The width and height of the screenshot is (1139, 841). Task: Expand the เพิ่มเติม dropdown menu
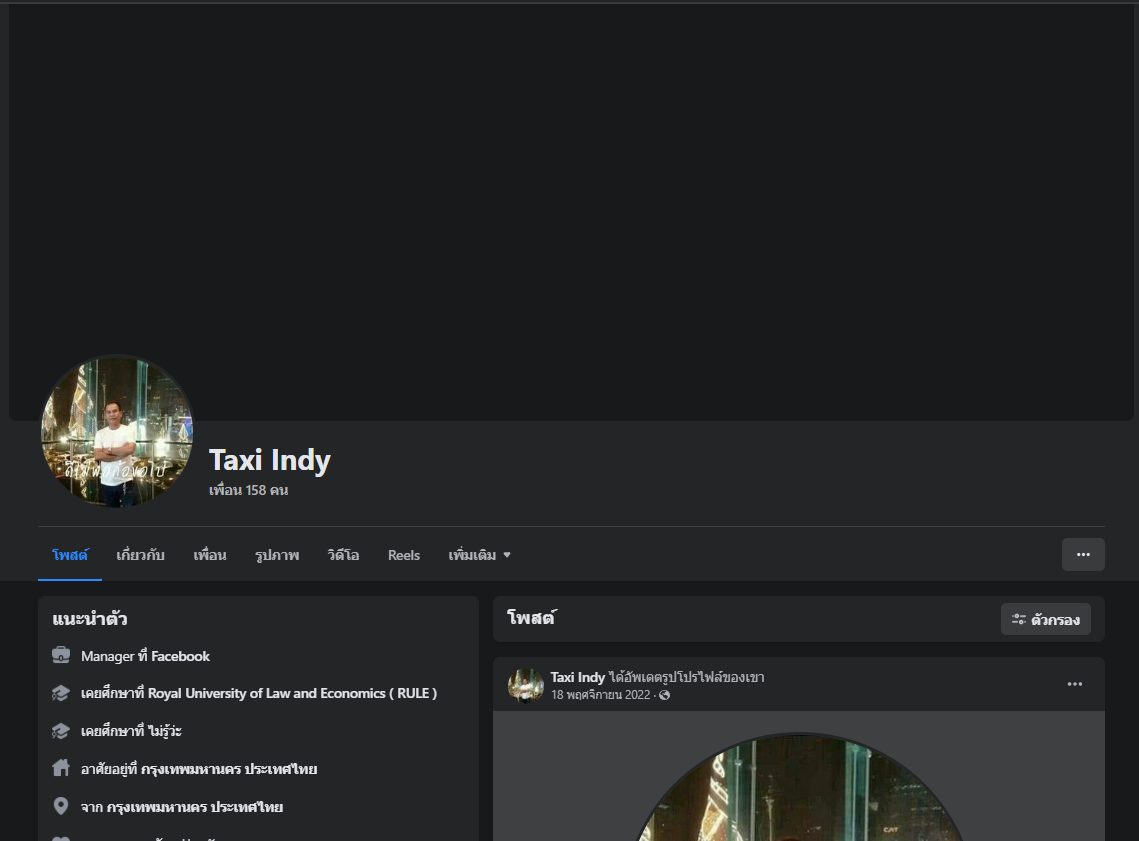(x=479, y=555)
